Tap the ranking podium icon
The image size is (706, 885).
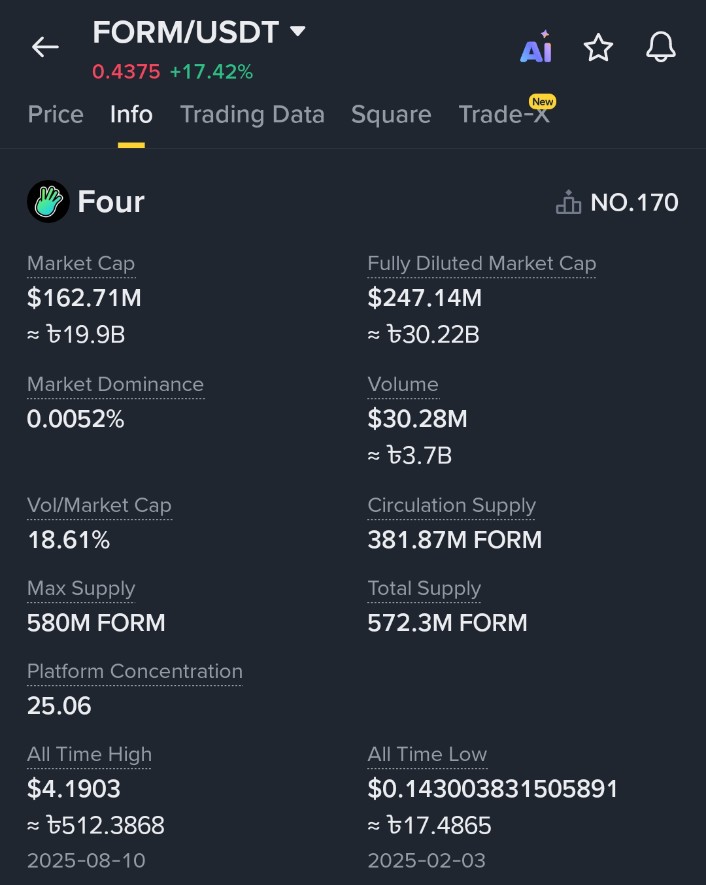(568, 203)
